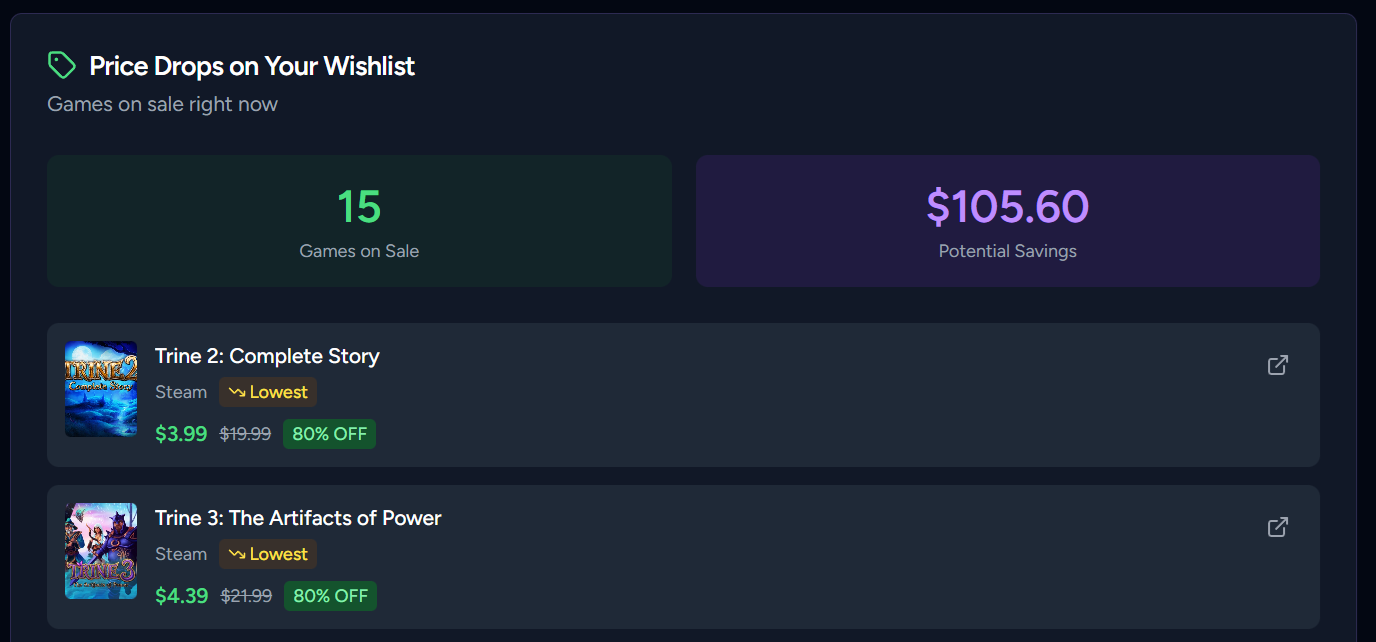Click the Lowest trend badge on Trine 3

pos(268,554)
